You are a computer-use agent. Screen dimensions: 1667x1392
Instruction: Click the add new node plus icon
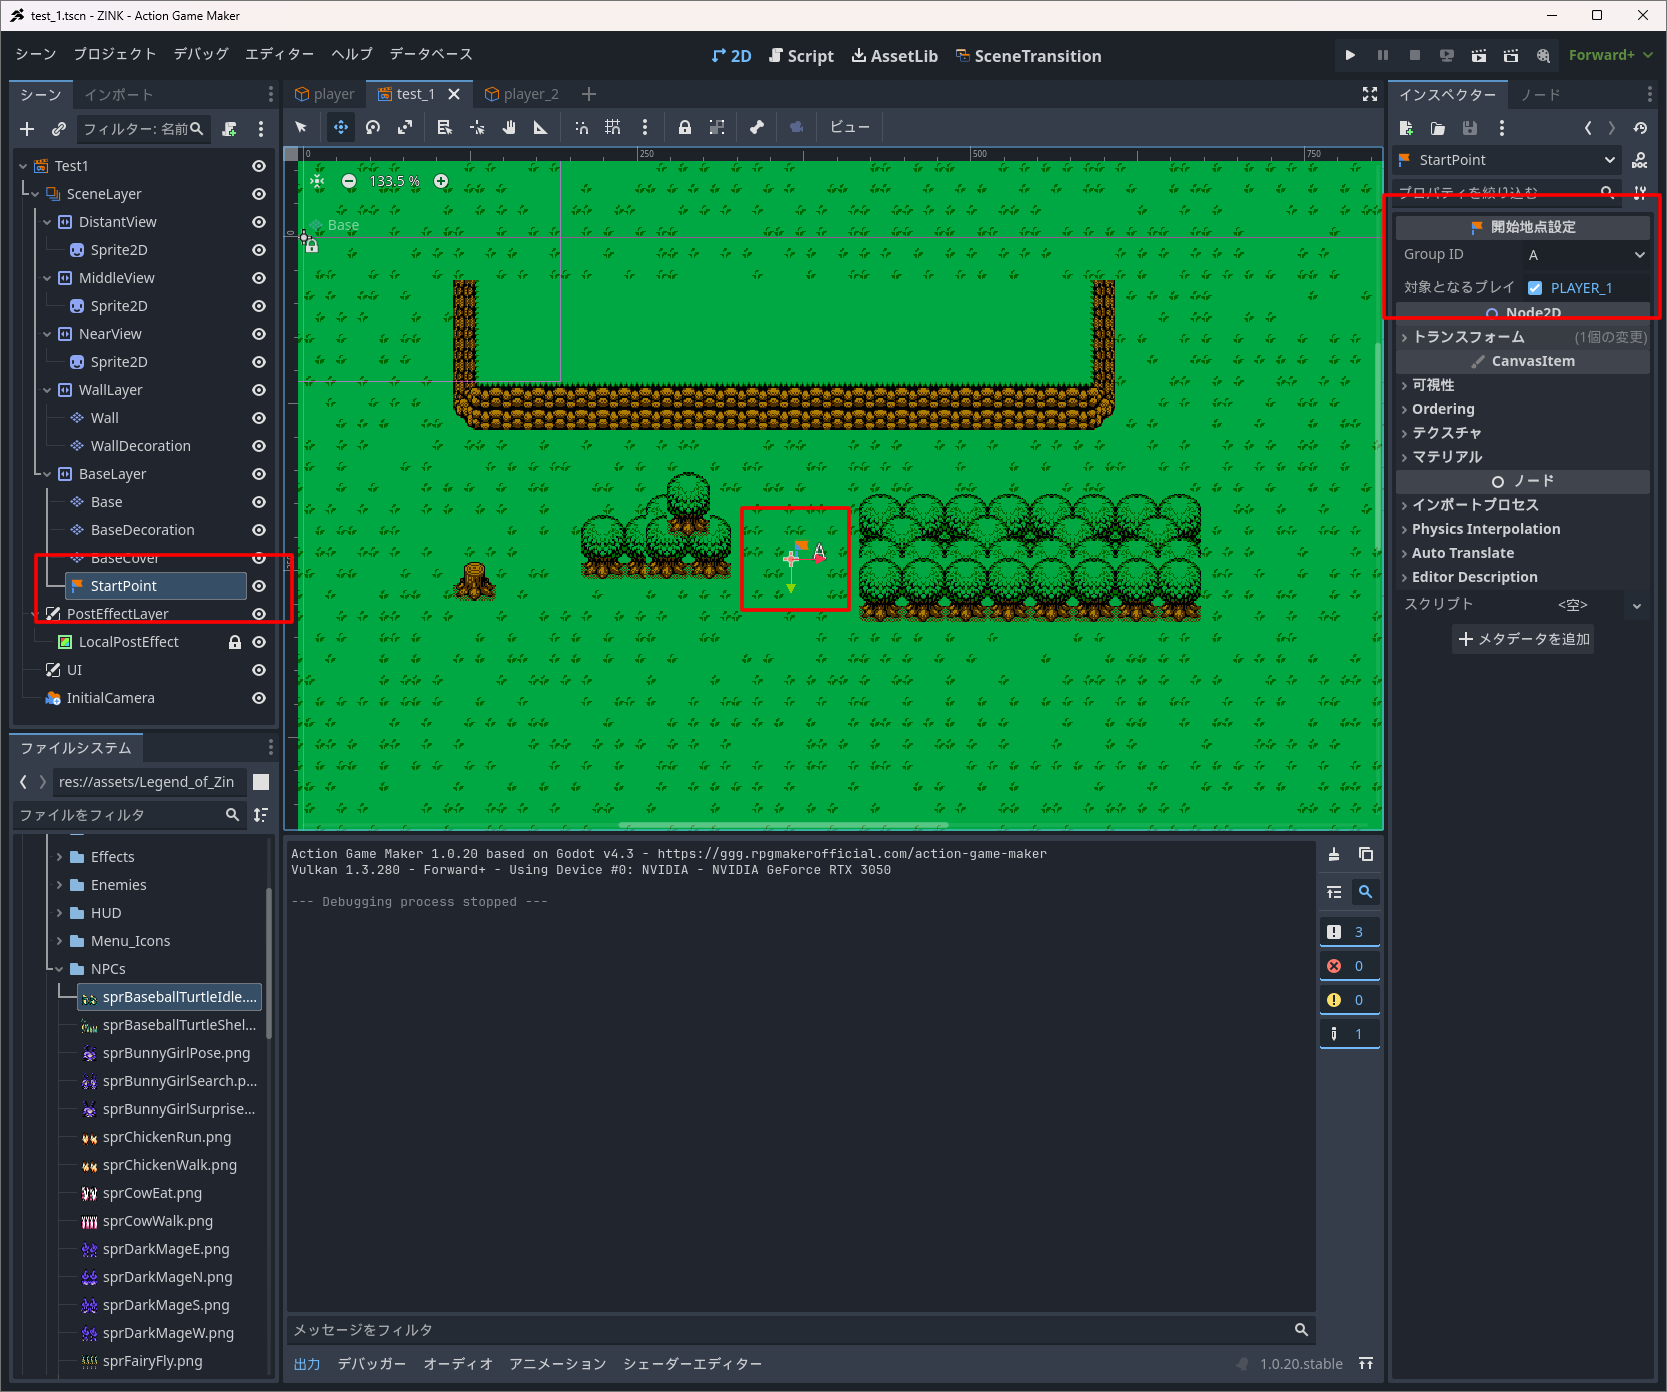[27, 129]
